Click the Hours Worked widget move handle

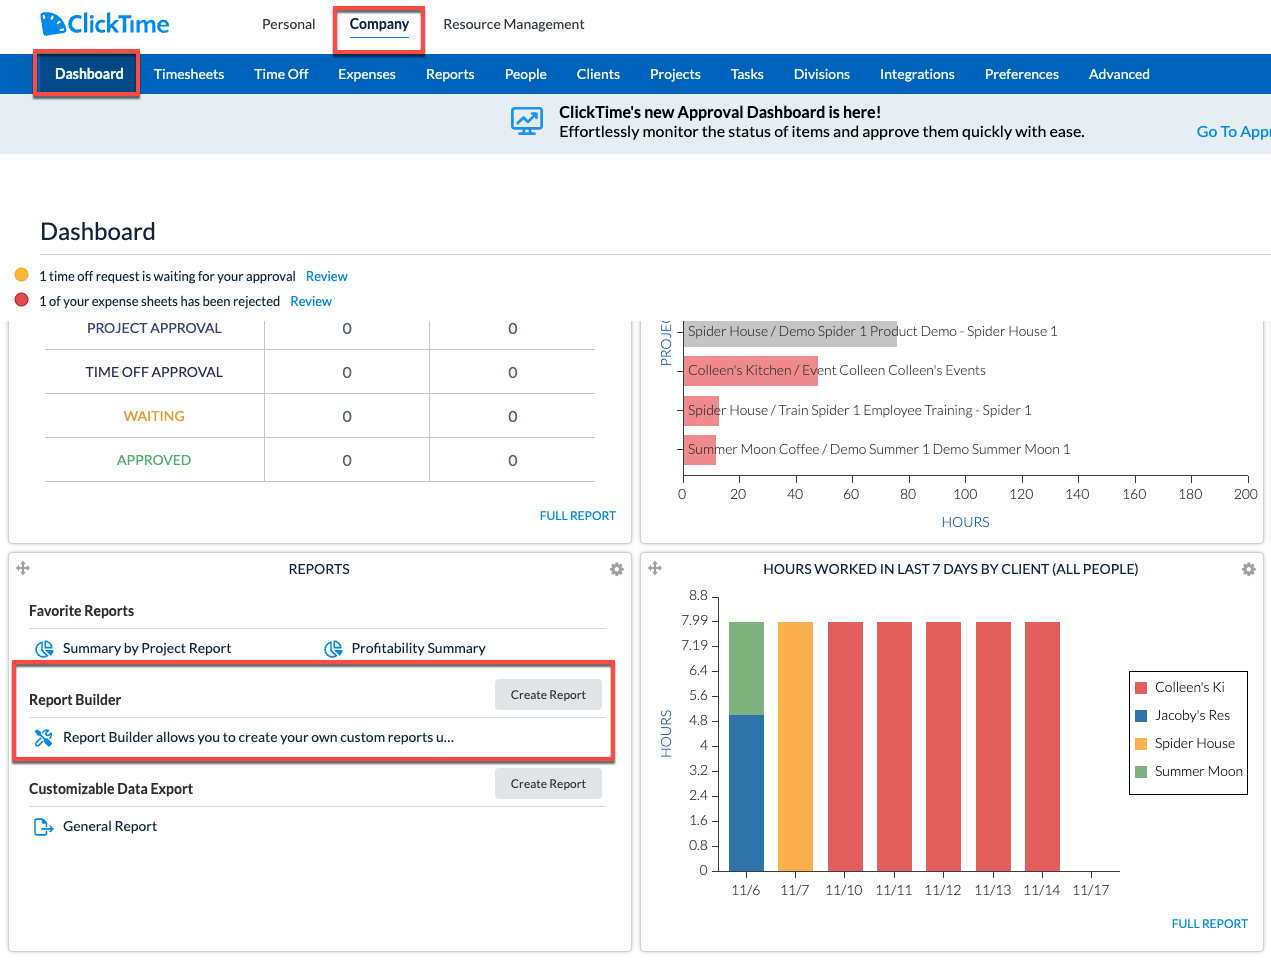click(x=655, y=568)
